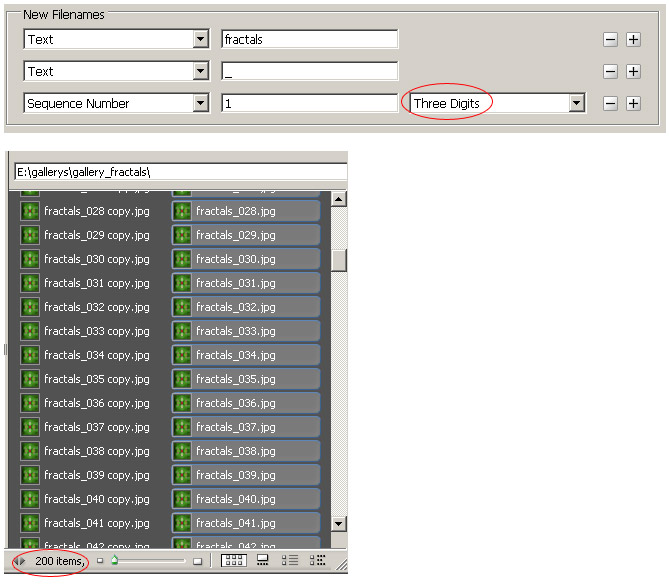Select file fractals_036 copy.jpg
Image resolution: width=669 pixels, height=585 pixels.
point(96,403)
